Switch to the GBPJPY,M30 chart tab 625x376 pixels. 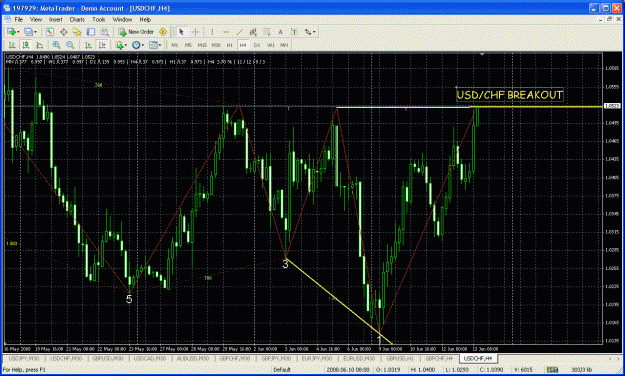click(x=276, y=359)
